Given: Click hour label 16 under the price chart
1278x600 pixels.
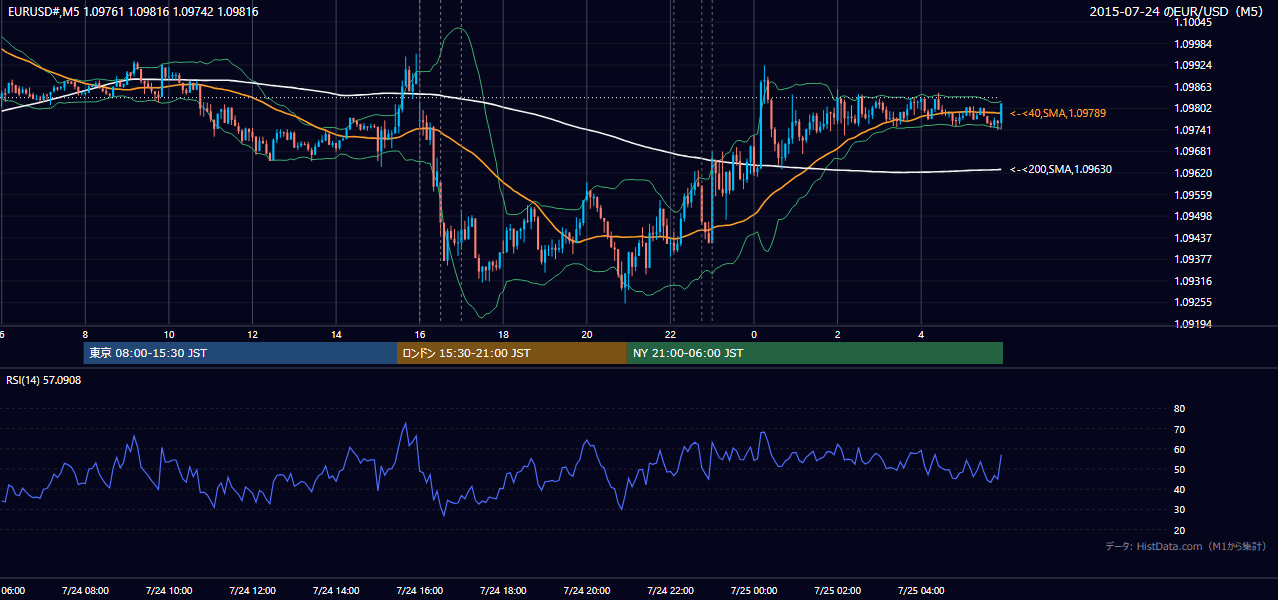Looking at the screenshot, I should pyautogui.click(x=420, y=334).
